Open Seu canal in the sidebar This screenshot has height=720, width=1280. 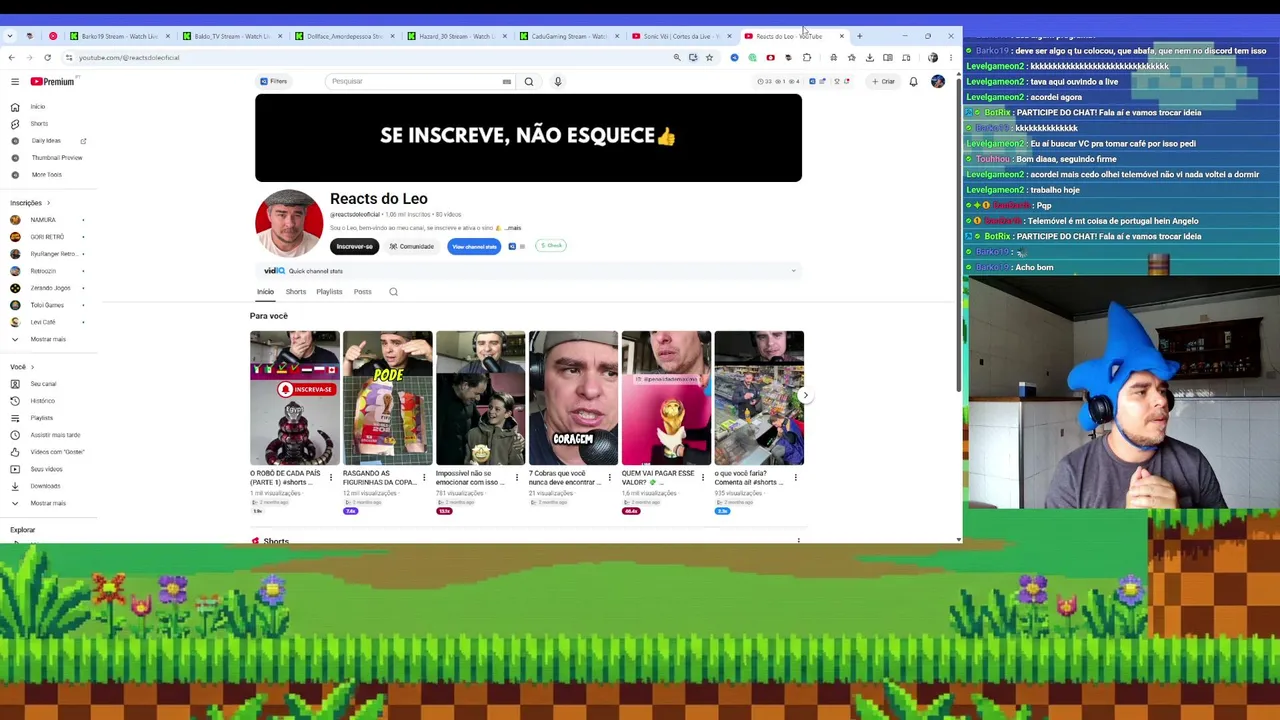43,384
